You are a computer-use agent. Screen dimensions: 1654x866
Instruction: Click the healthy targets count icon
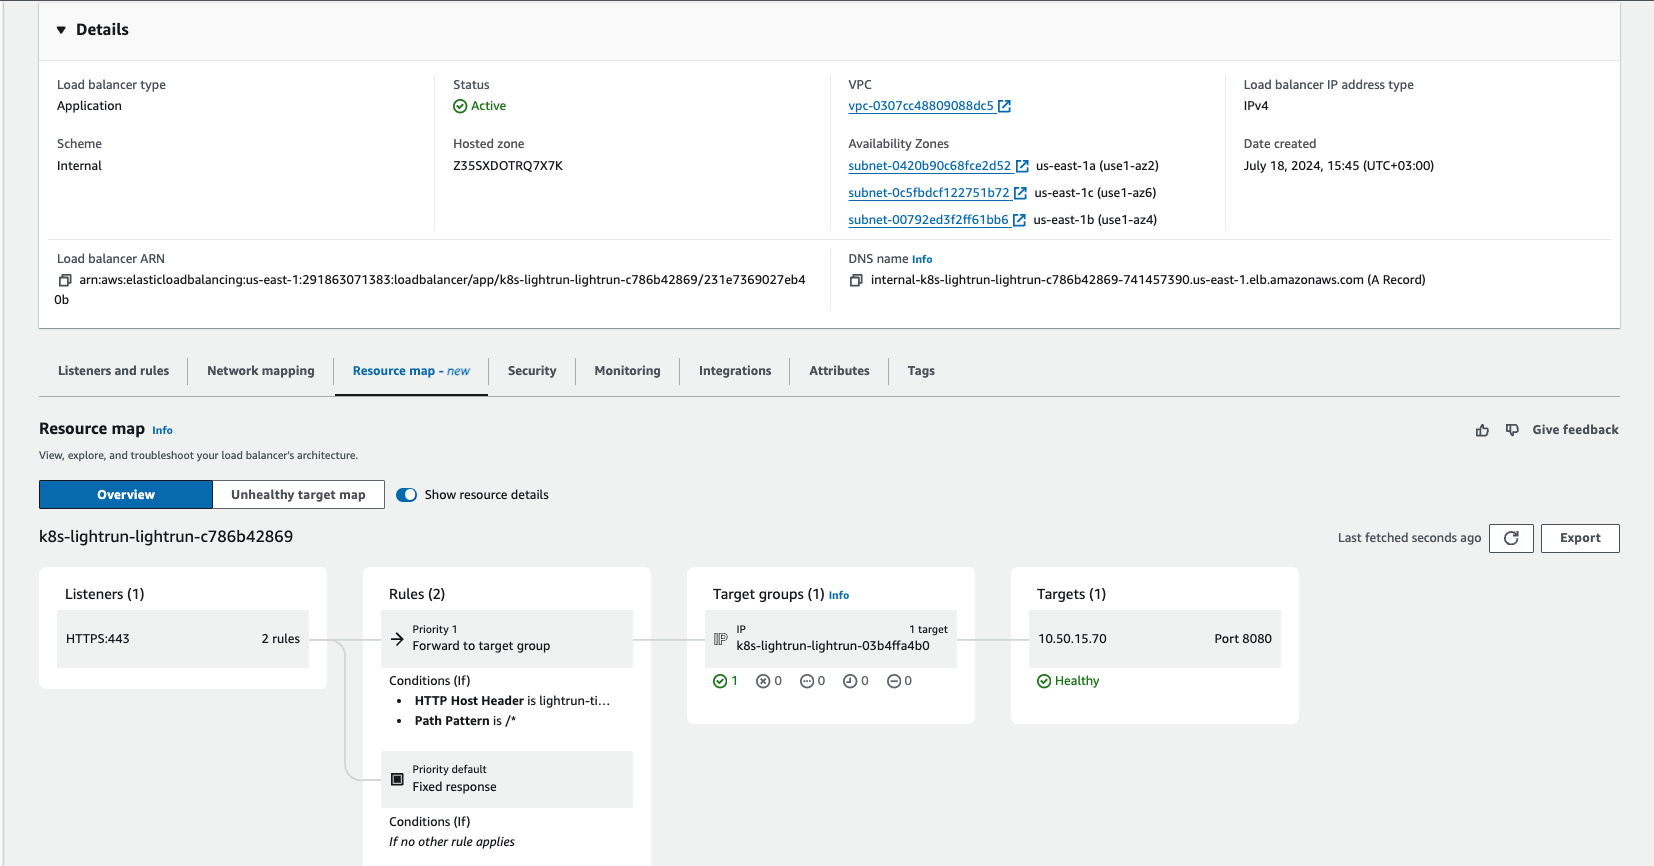(720, 681)
